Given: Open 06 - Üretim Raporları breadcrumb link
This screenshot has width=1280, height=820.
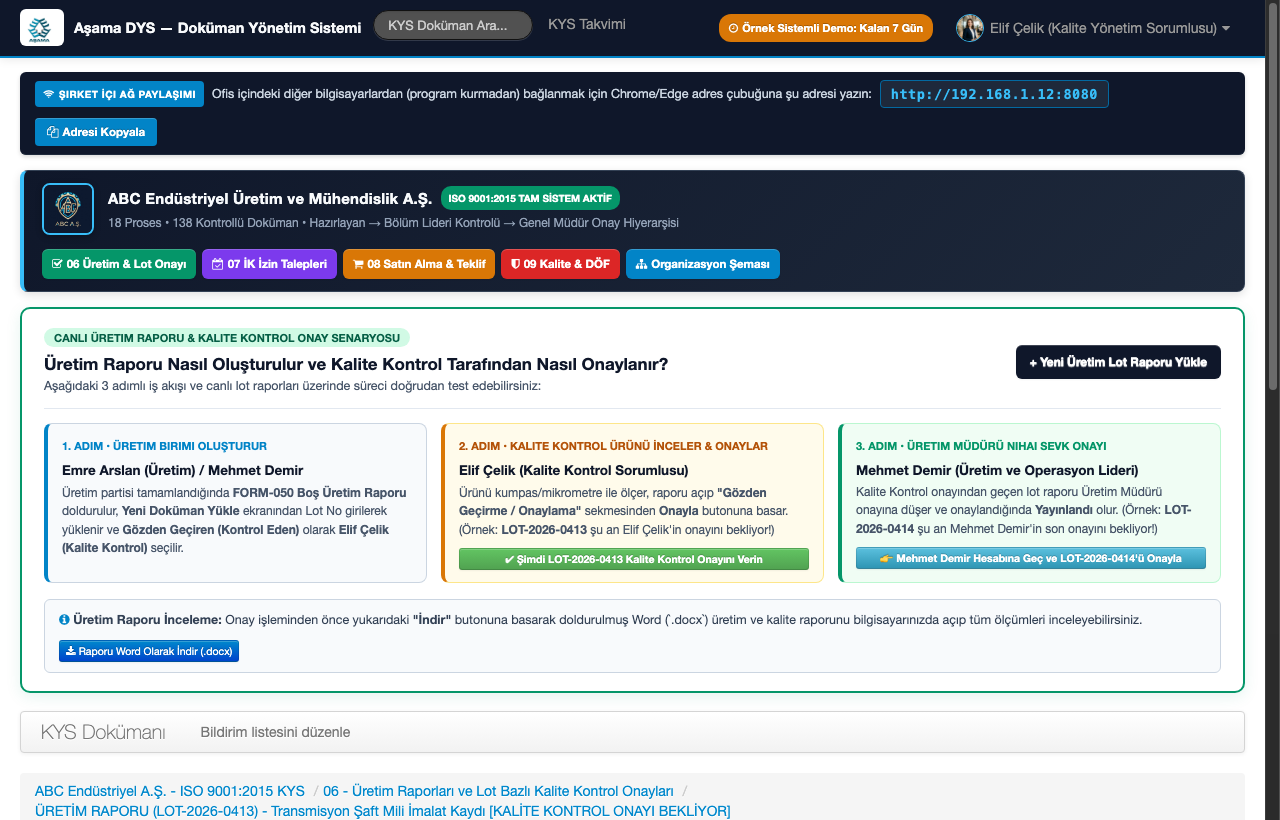Looking at the screenshot, I should click(499, 790).
